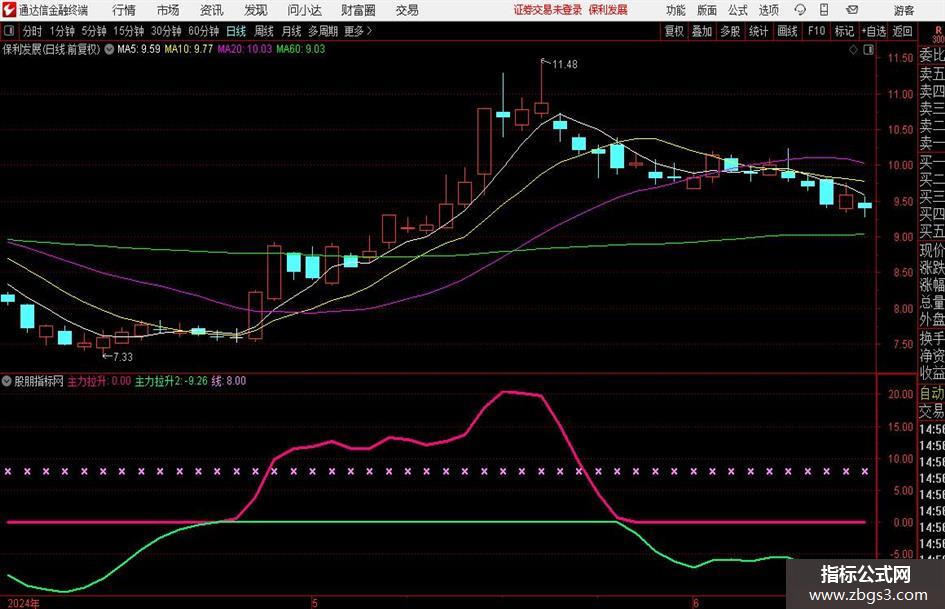Image resolution: width=945 pixels, height=609 pixels.
Task: Select the 日线 daily period
Action: coord(236,31)
